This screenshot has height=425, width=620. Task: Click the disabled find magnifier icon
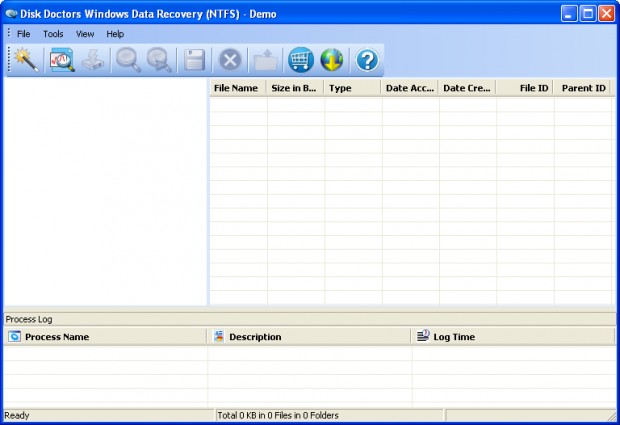click(128, 60)
